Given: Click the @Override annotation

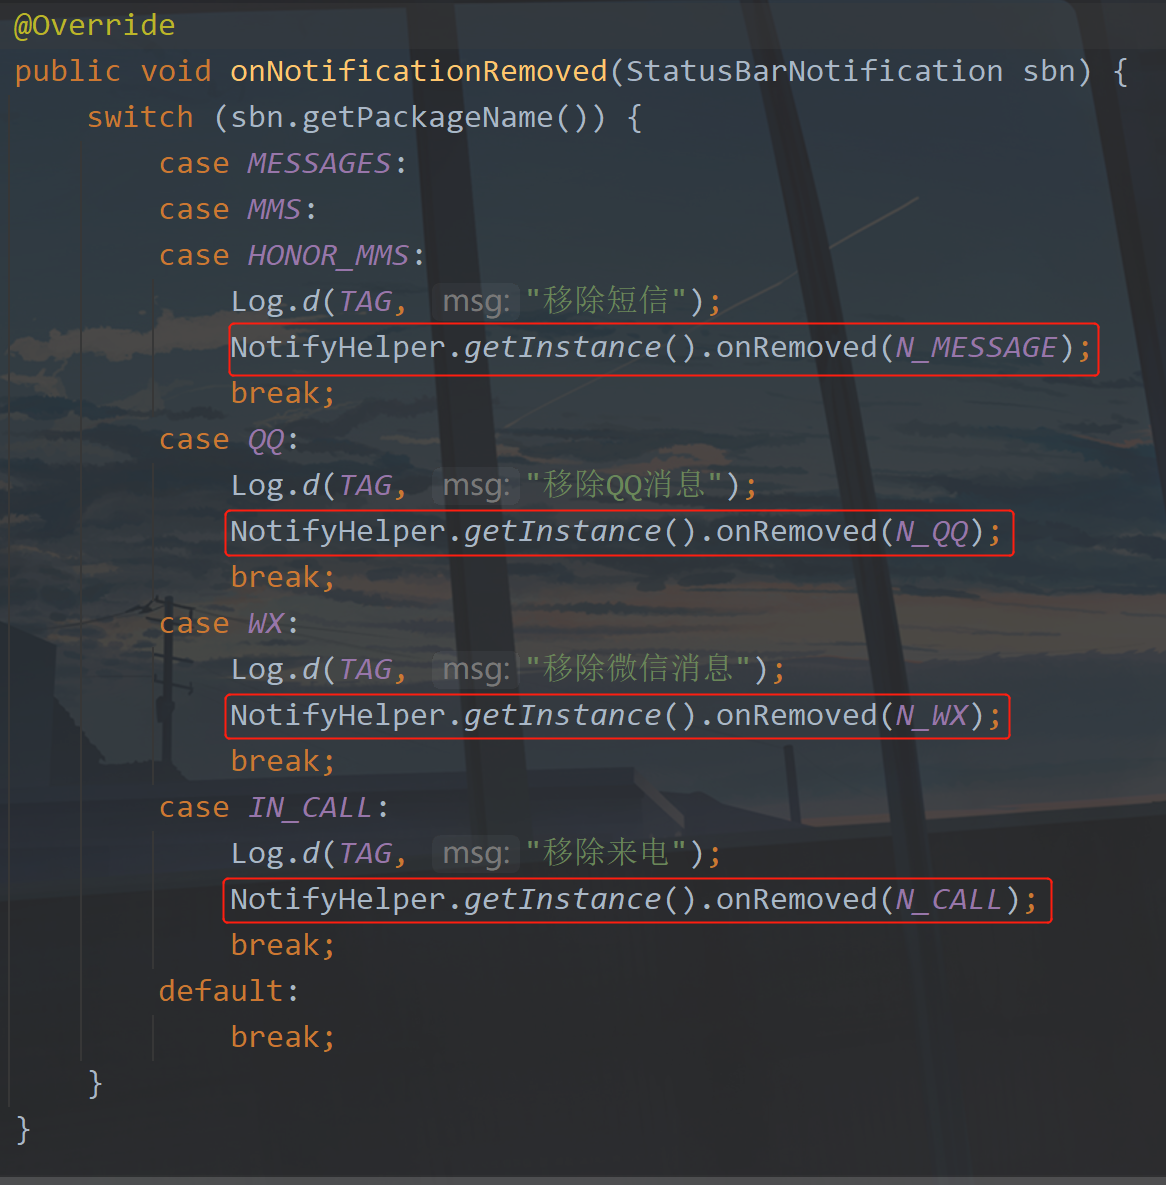Looking at the screenshot, I should tap(94, 26).
